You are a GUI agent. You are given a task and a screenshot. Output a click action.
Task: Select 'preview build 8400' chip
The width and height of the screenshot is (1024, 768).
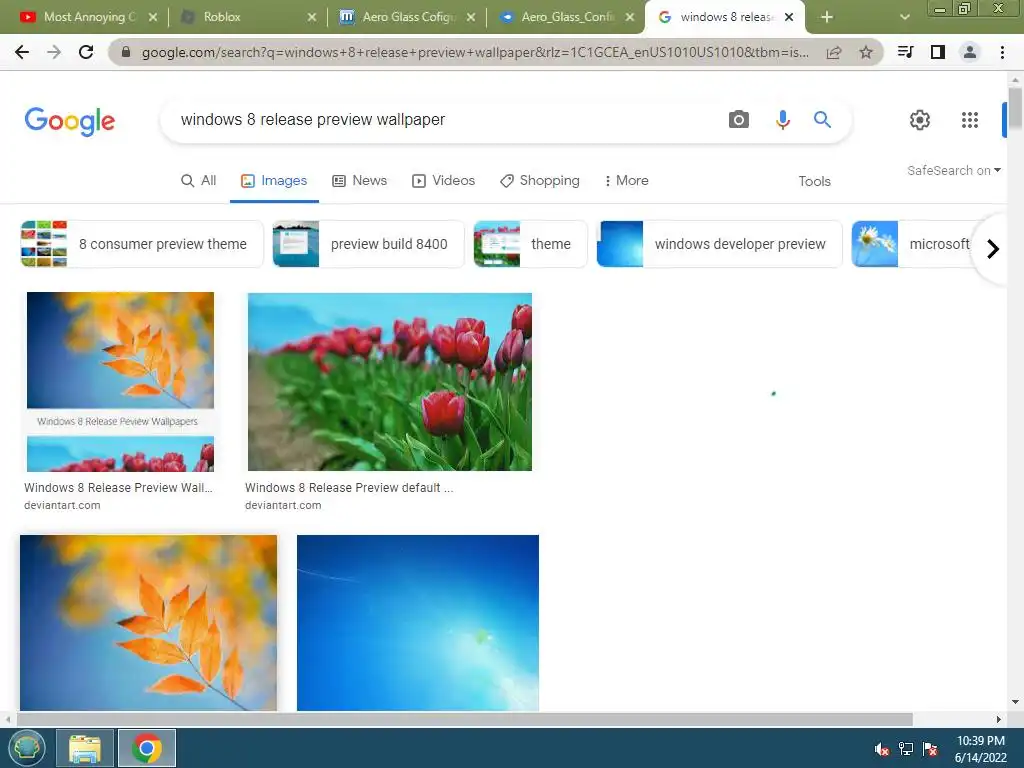[368, 244]
